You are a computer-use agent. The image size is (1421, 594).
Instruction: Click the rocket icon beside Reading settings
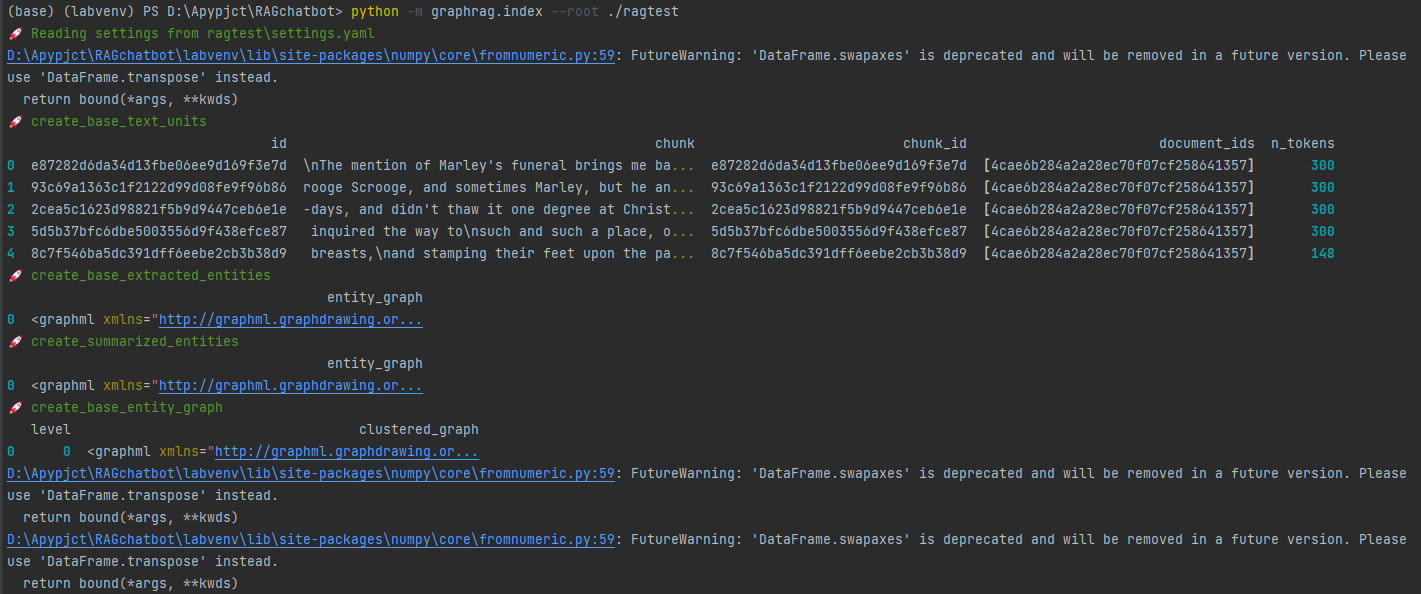click(15, 34)
